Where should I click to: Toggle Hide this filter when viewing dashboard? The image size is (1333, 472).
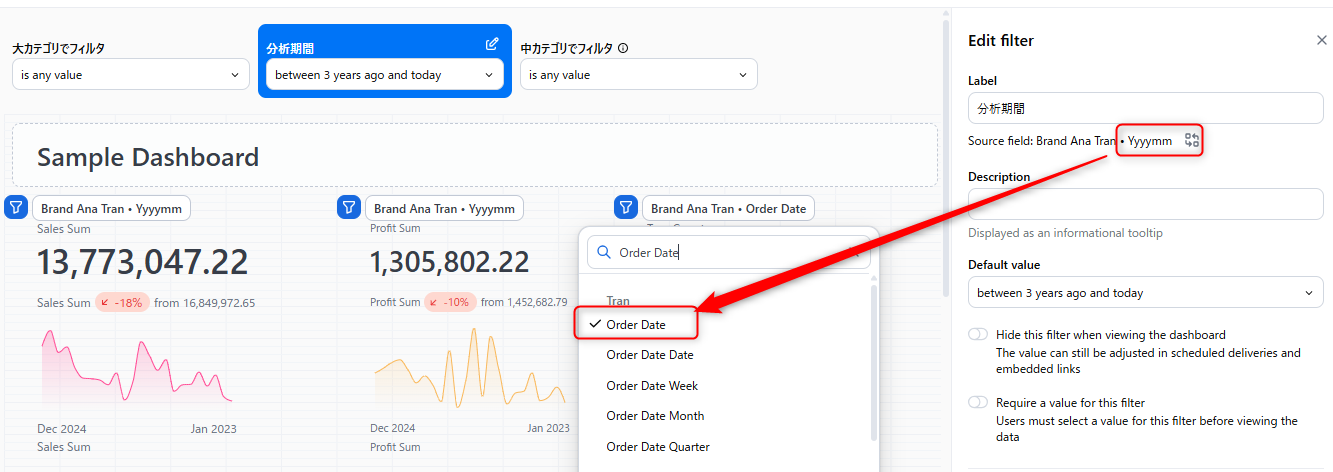coord(978,335)
